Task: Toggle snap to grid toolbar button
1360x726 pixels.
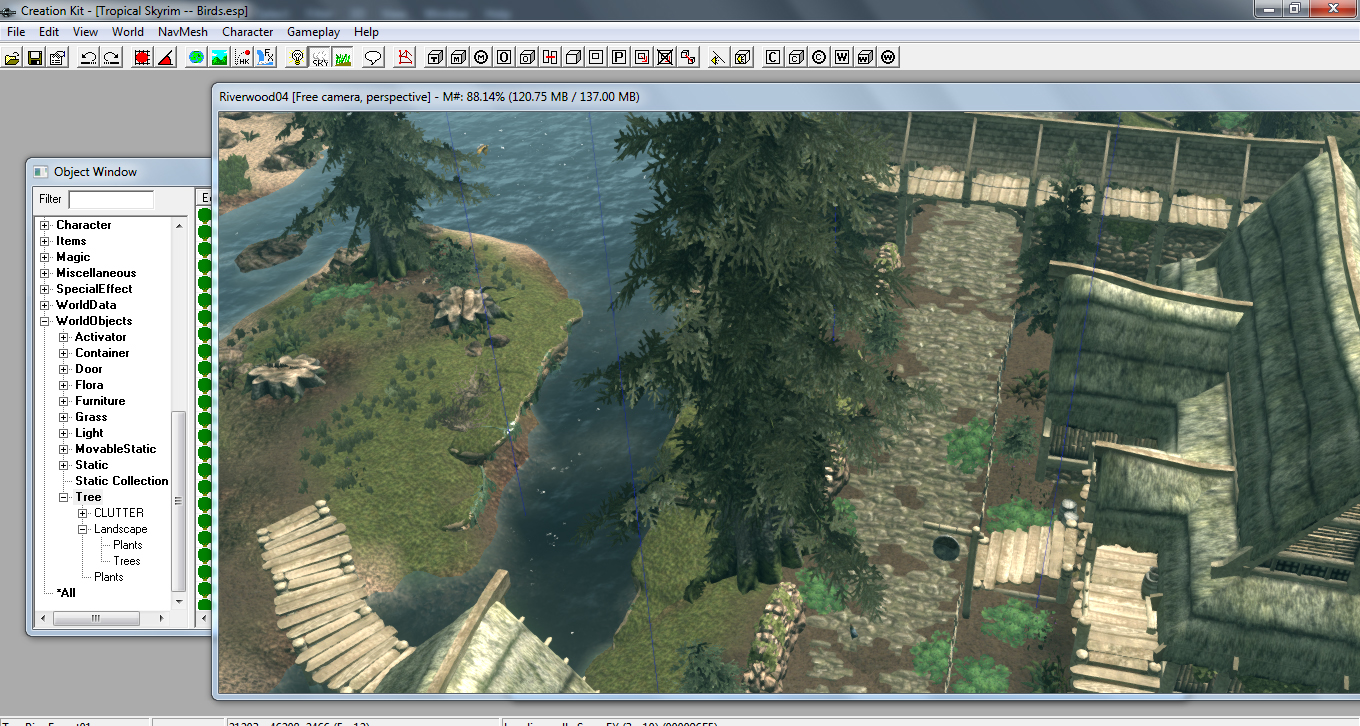Action: (142, 57)
